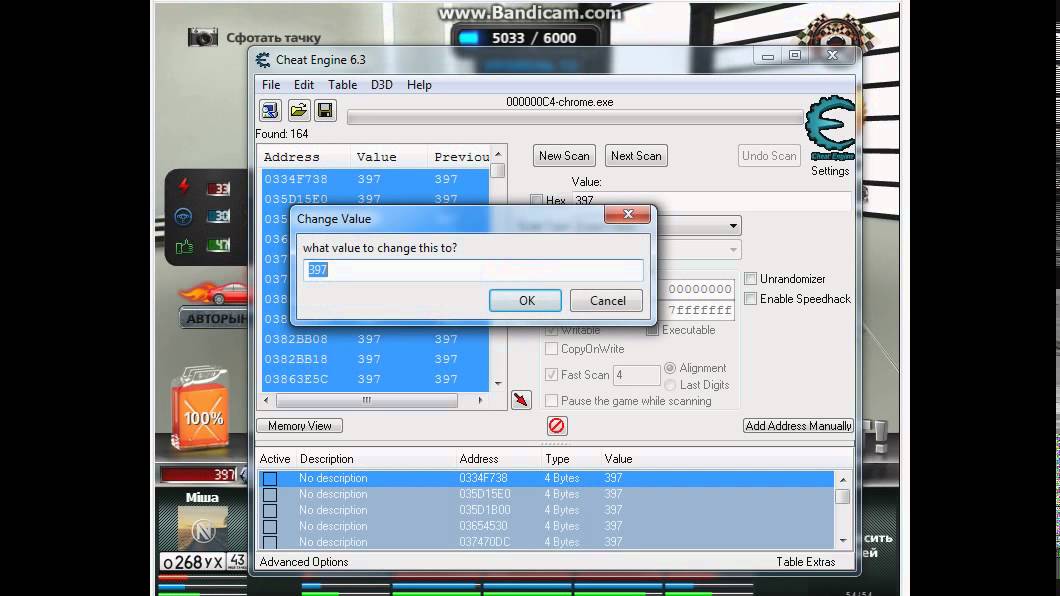This screenshot has height=596, width=1060.
Task: Click Advanced Options
Action: tap(304, 562)
